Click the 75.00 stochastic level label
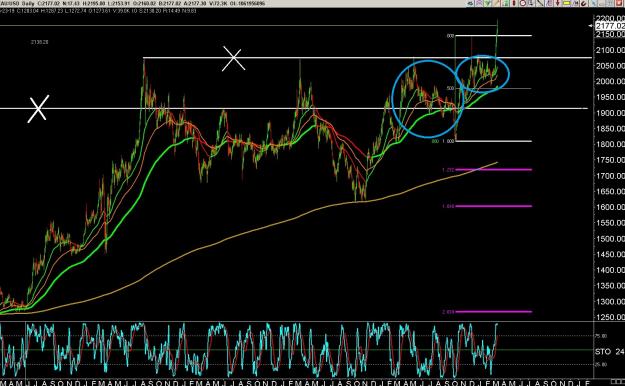Viewport: 625px width, 386px height. click(x=601, y=336)
